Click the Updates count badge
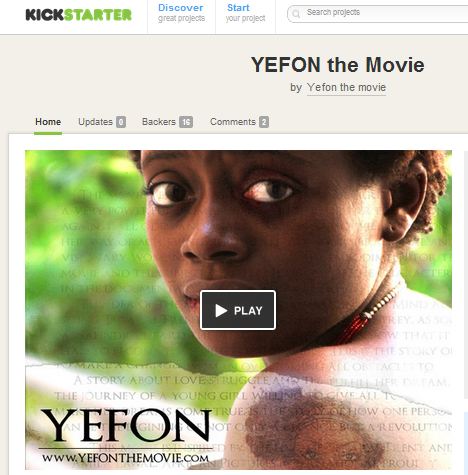This screenshot has height=475, width=468. (x=121, y=122)
